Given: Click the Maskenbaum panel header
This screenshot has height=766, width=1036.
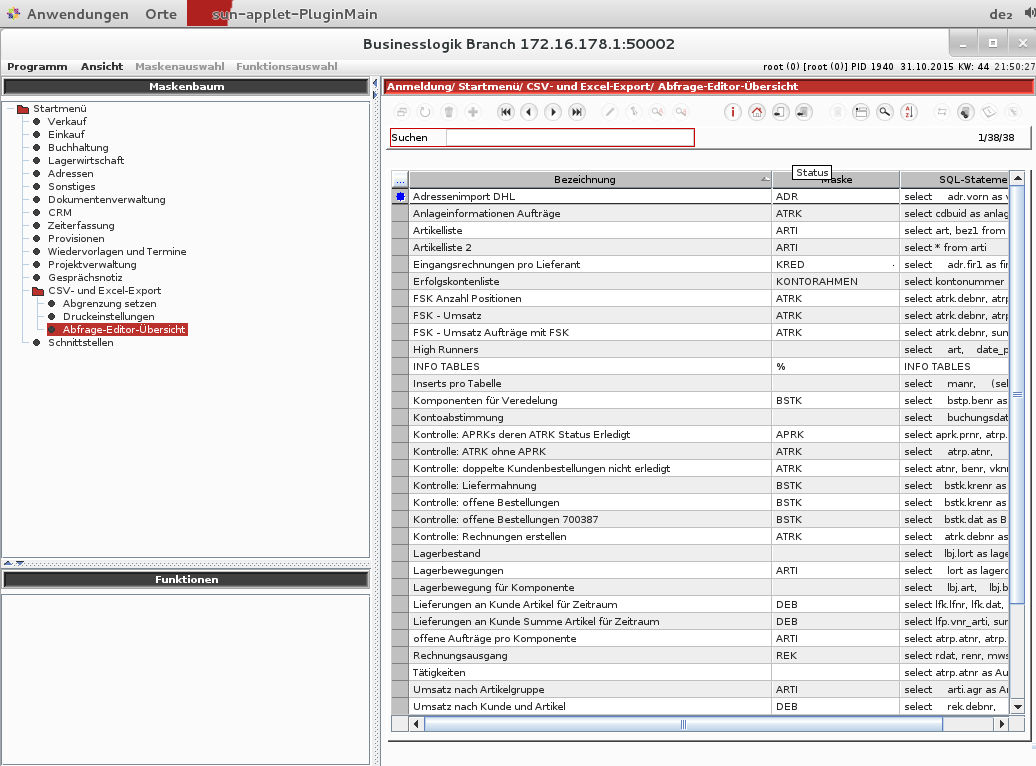Looking at the screenshot, I should pos(186,87).
